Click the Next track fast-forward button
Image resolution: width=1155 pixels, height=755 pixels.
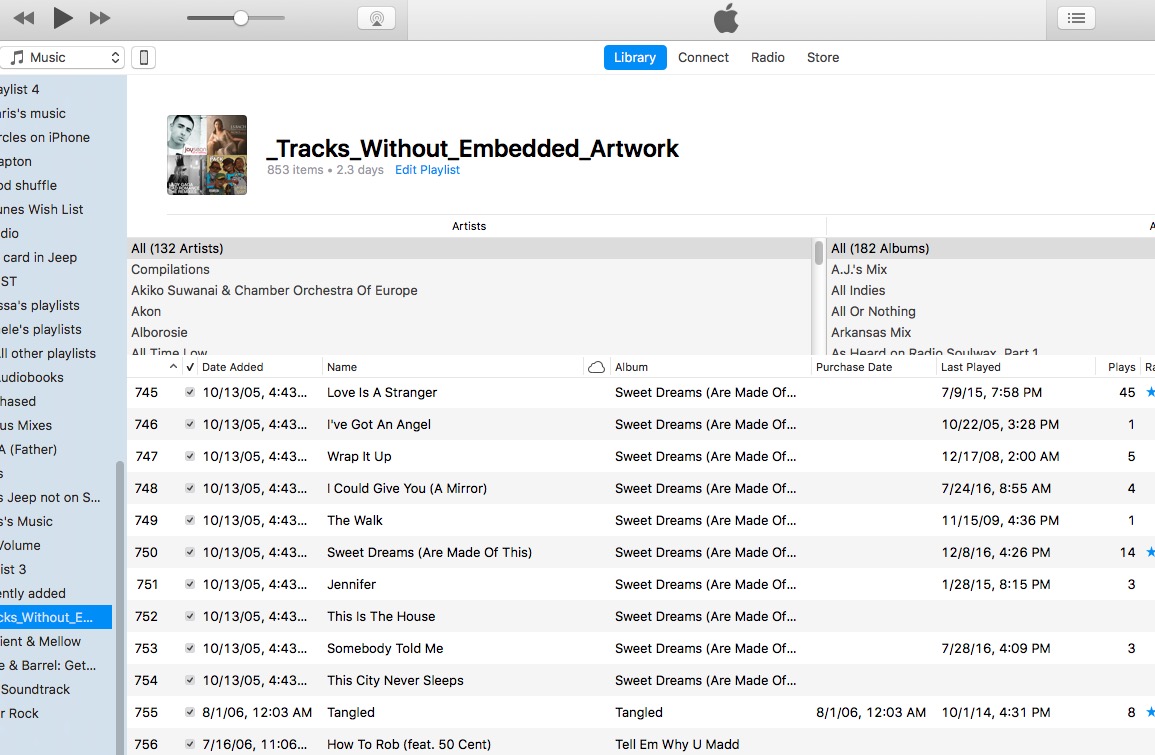tap(99, 18)
